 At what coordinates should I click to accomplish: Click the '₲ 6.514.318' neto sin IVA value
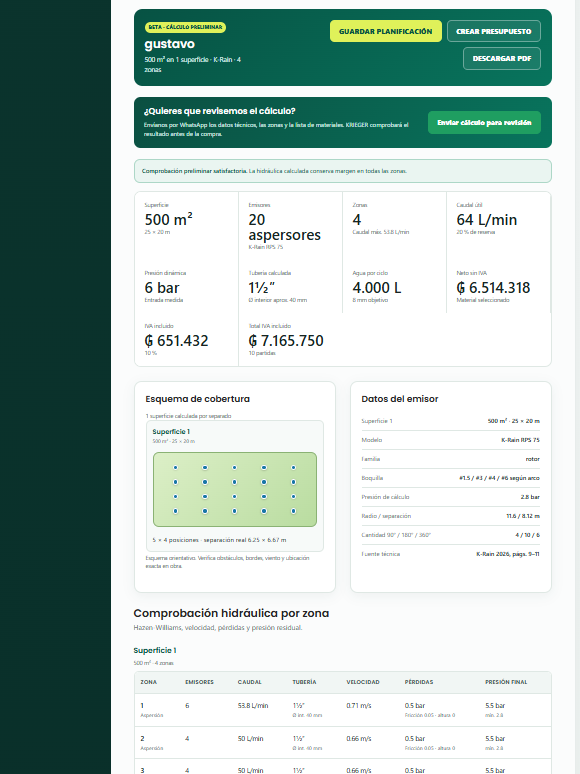493,288
